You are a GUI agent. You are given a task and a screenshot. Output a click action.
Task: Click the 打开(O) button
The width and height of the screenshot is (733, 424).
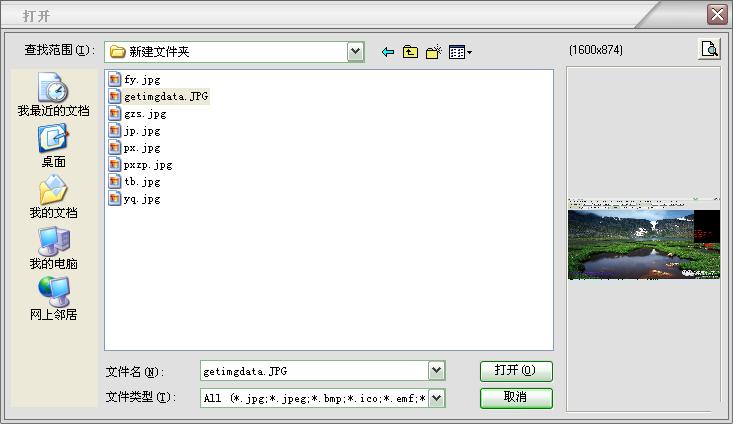[516, 371]
